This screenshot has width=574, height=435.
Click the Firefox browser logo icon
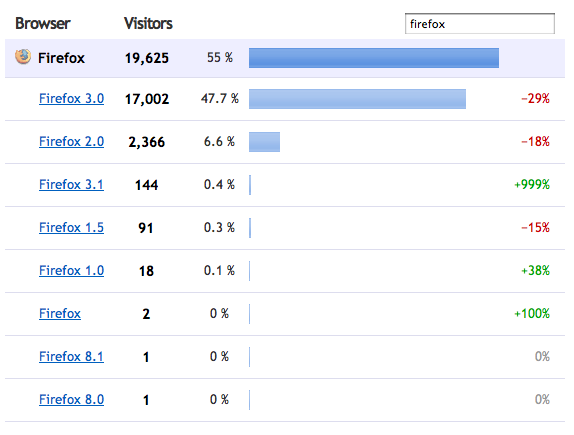click(23, 57)
